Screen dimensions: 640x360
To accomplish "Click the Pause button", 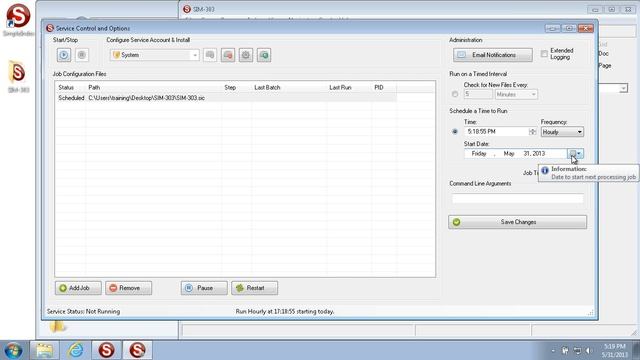I will click(x=204, y=288).
